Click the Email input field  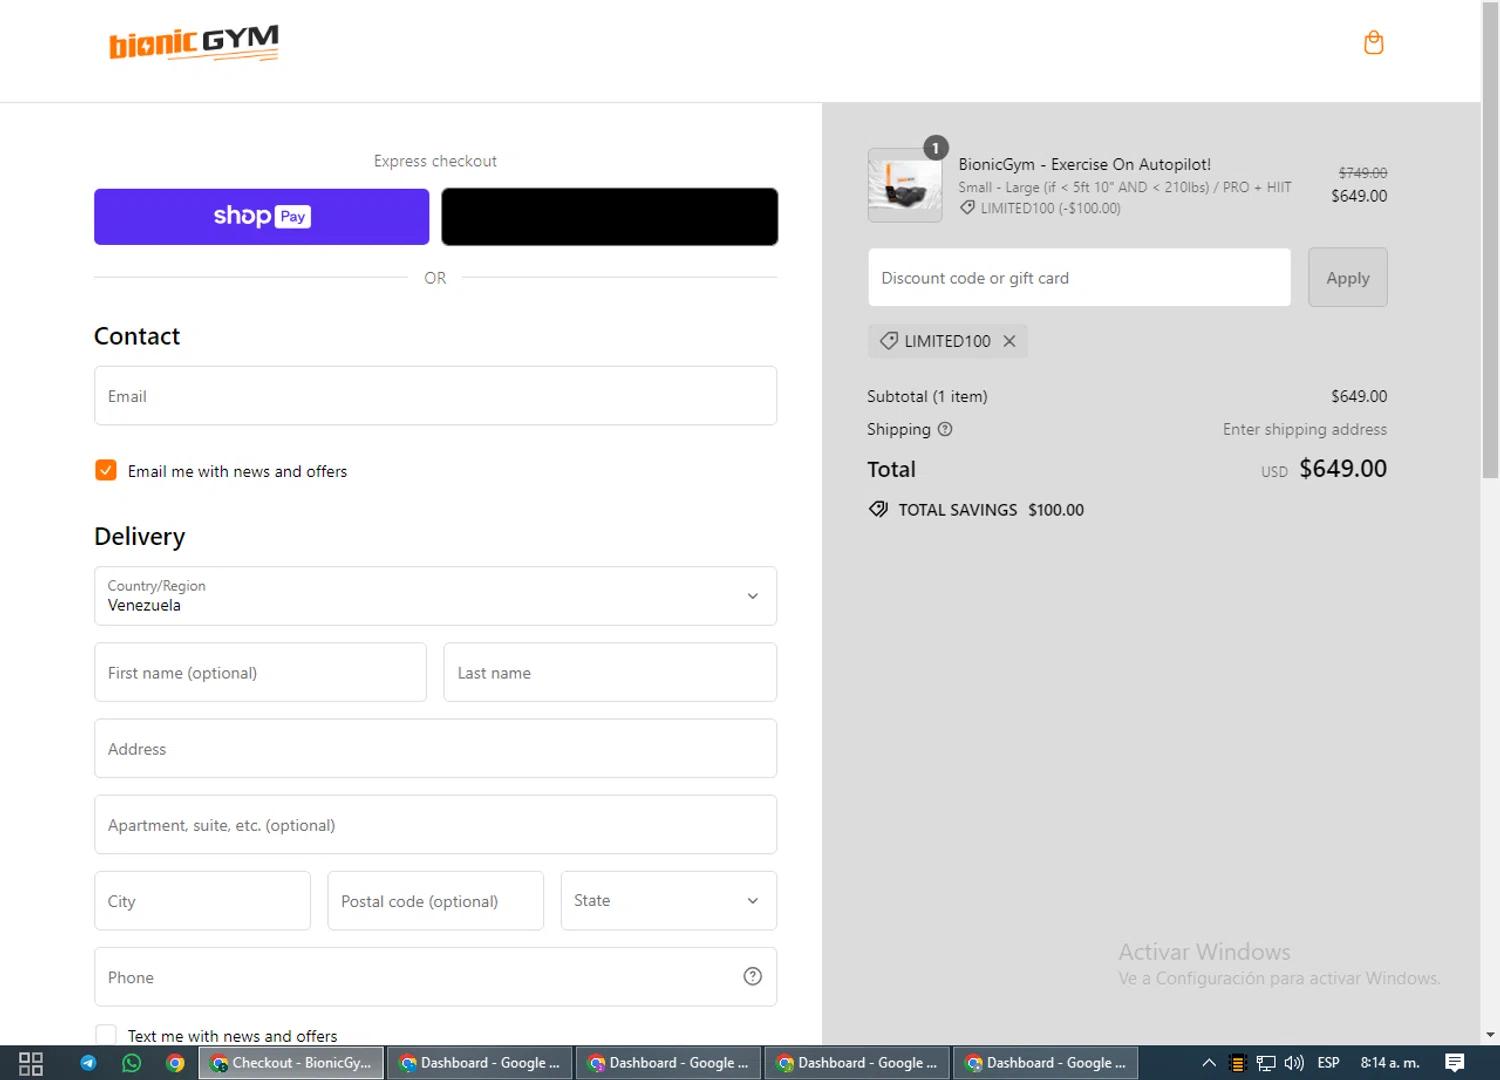435,396
